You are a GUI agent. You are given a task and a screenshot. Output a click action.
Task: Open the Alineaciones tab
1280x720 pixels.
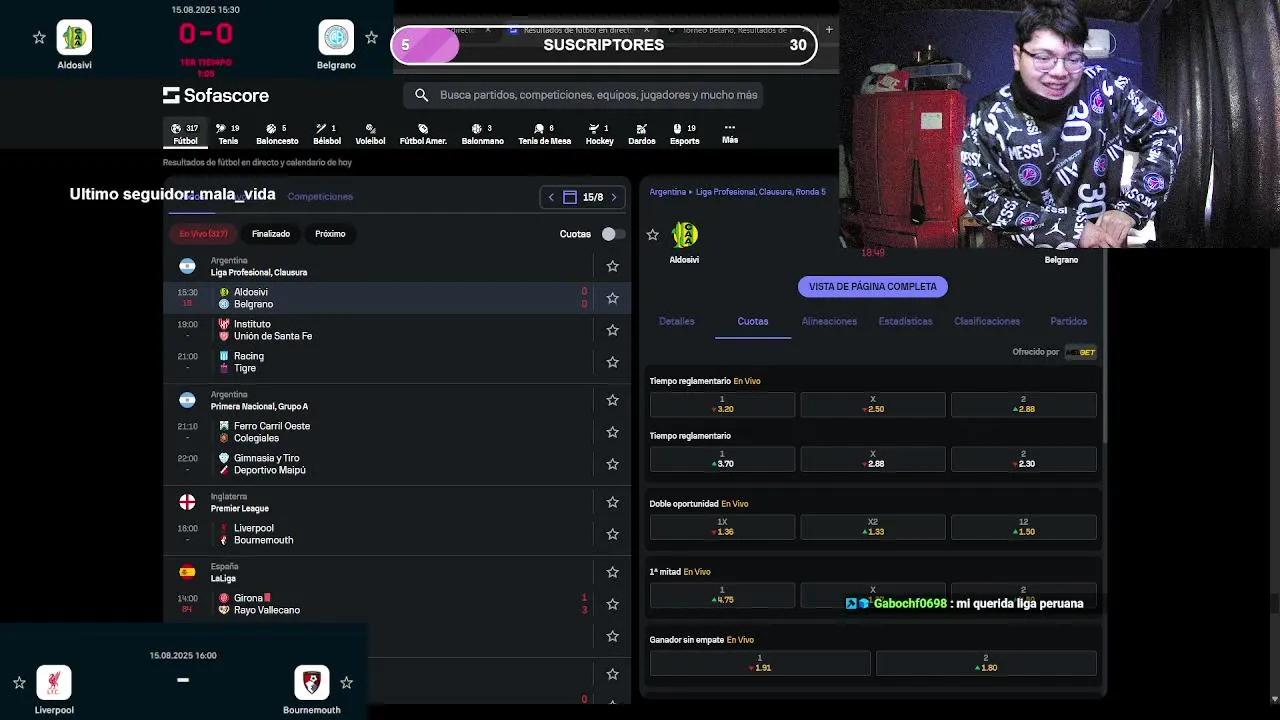click(x=829, y=321)
